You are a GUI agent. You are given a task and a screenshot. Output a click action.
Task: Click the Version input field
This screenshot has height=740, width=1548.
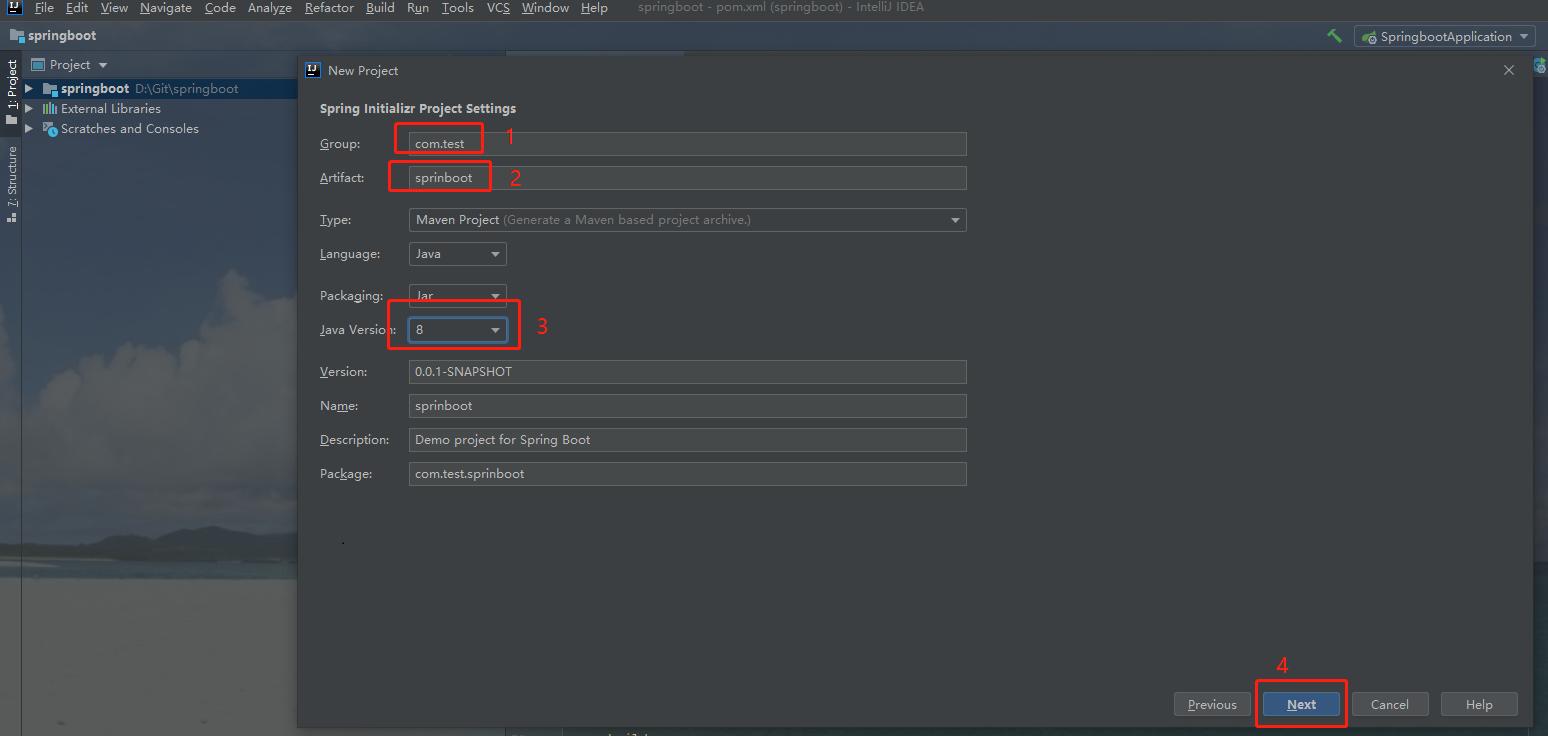click(688, 372)
